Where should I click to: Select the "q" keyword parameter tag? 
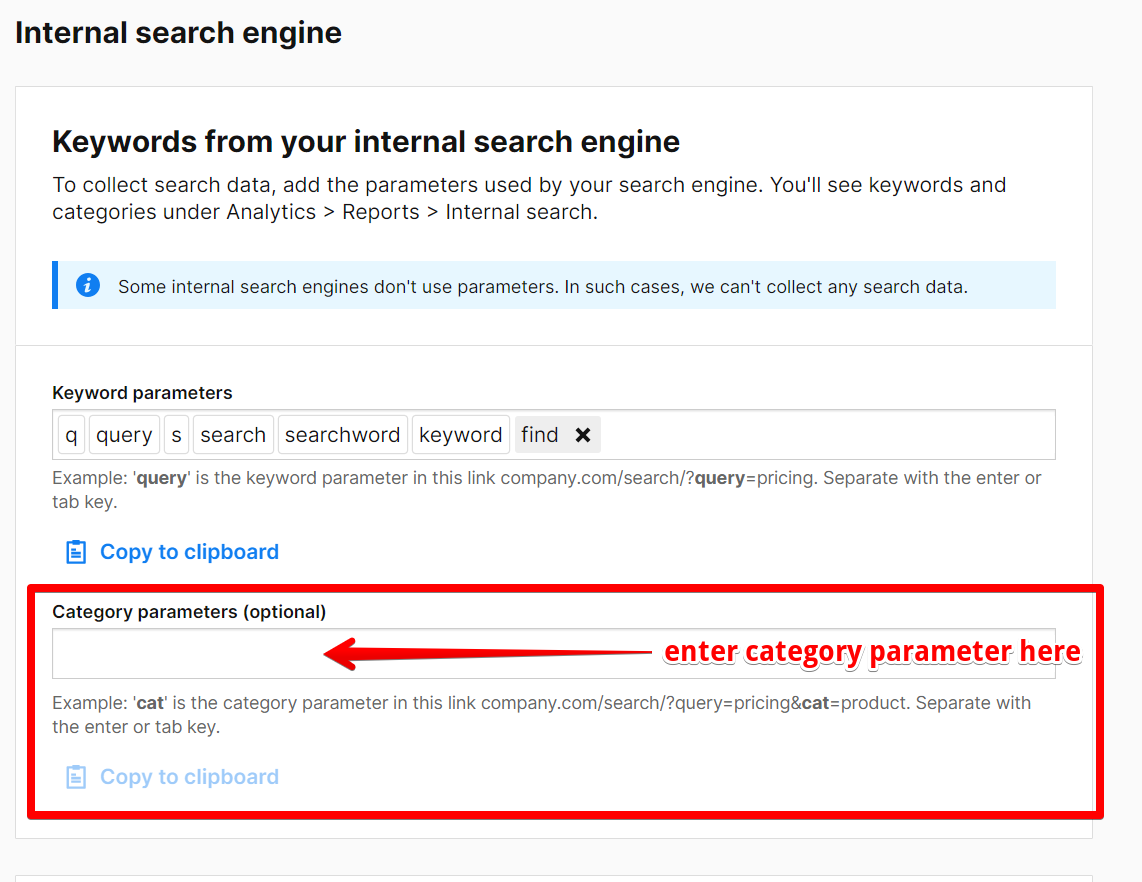click(70, 434)
